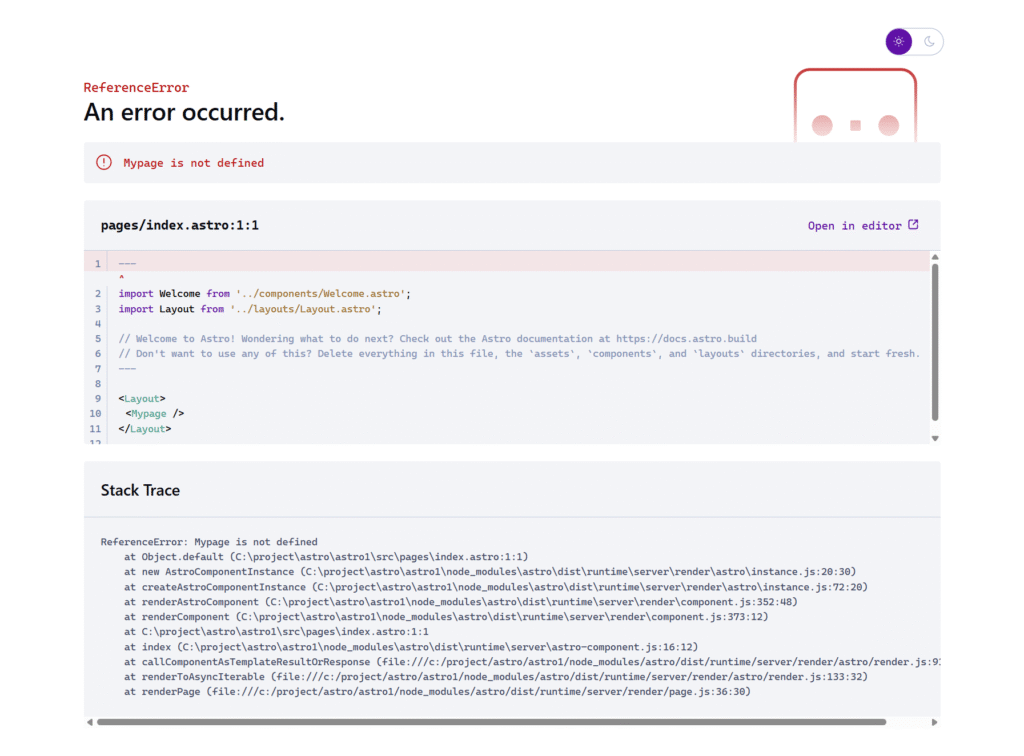Image resolution: width=1024 pixels, height=756 pixels.
Task: Click the 'An error occurred.' heading
Action: coord(184,113)
